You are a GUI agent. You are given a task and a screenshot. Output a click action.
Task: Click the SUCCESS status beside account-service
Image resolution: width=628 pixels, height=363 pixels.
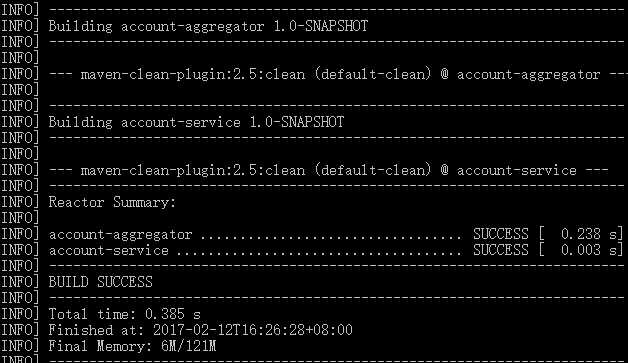click(501, 250)
